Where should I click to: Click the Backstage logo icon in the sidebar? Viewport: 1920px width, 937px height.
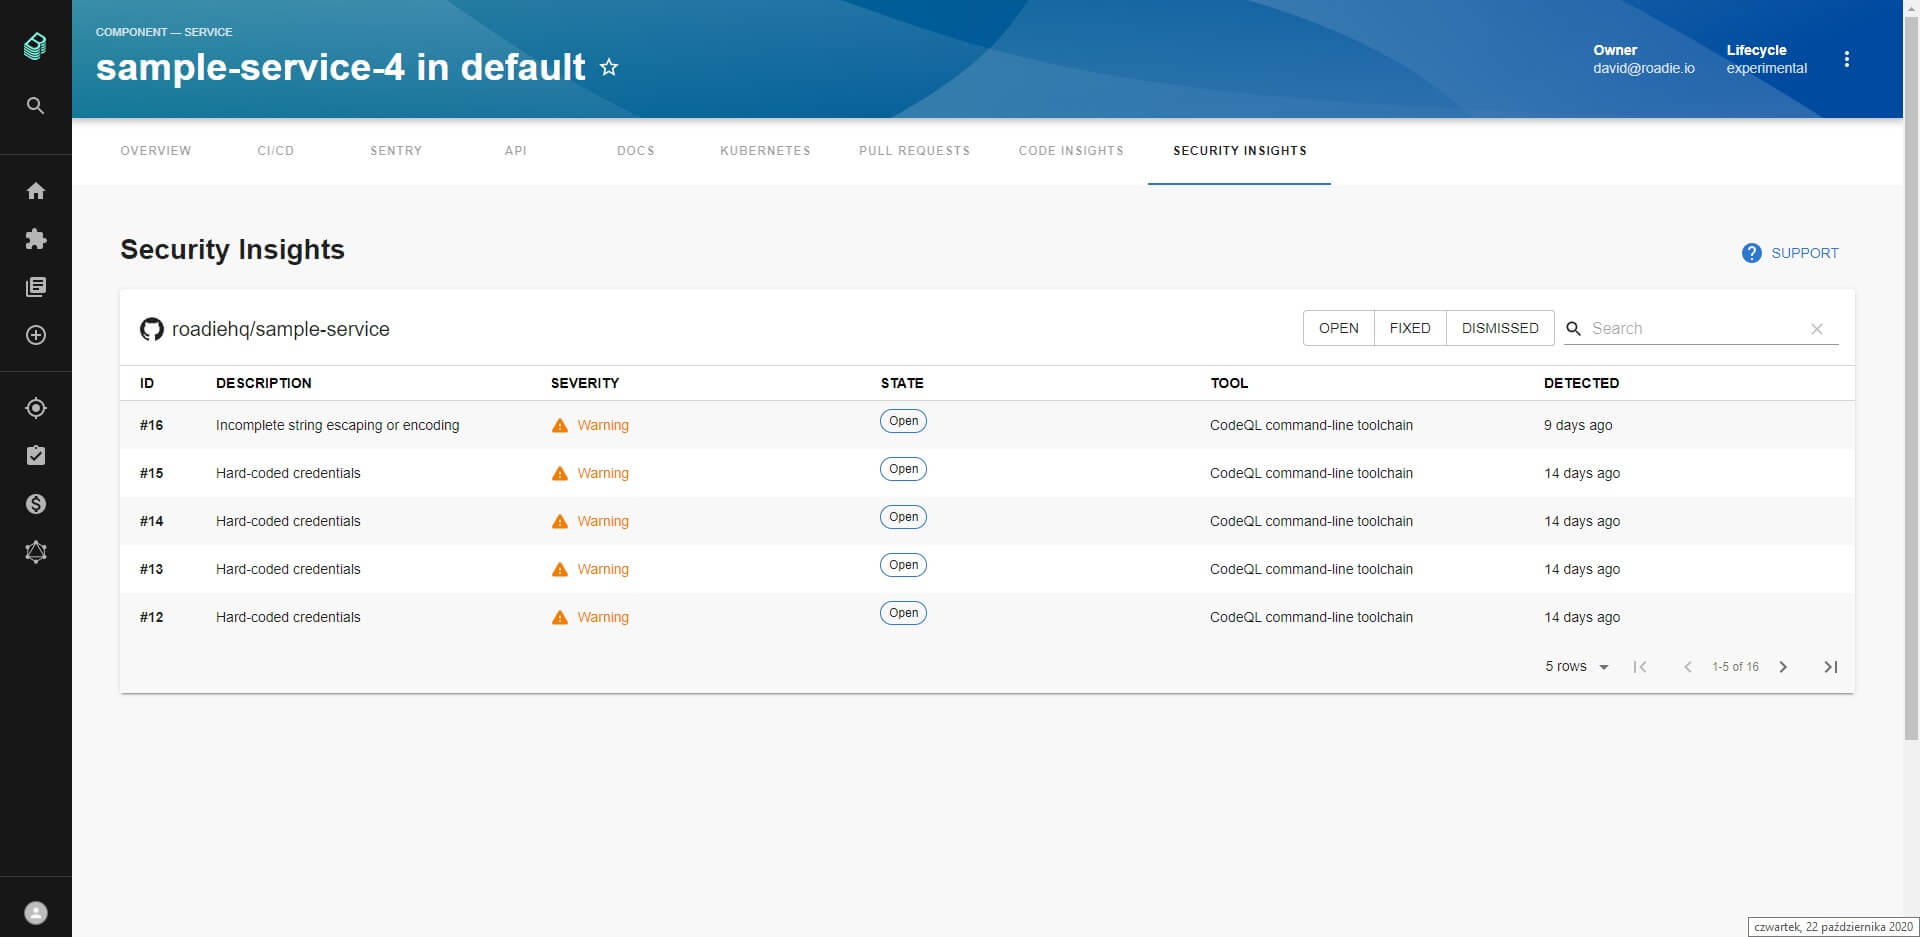tap(35, 46)
